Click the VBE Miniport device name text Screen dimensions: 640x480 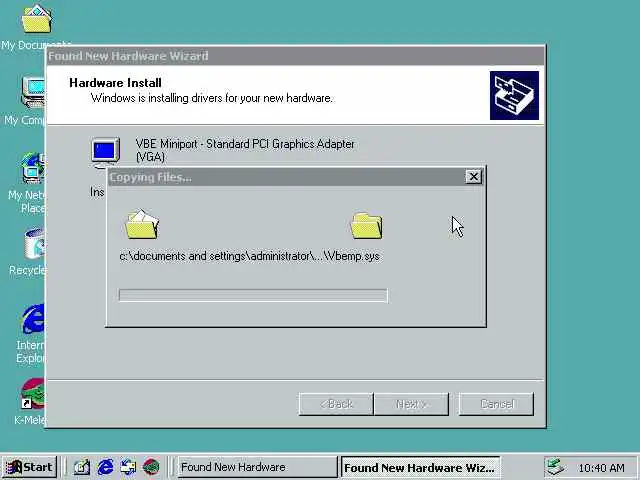[x=245, y=150]
